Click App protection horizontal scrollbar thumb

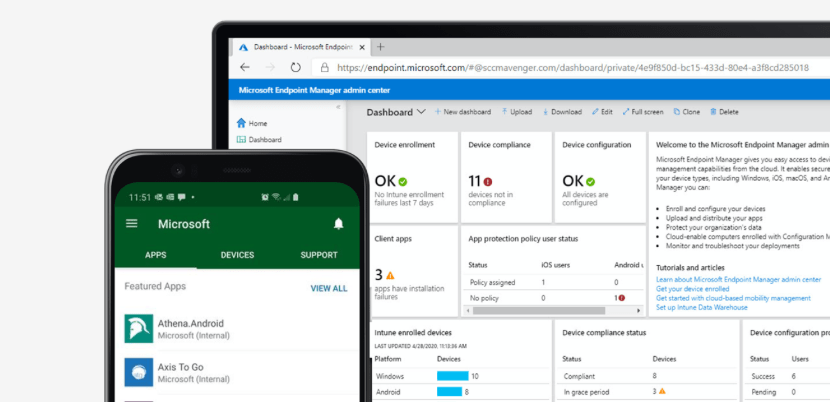point(538,310)
